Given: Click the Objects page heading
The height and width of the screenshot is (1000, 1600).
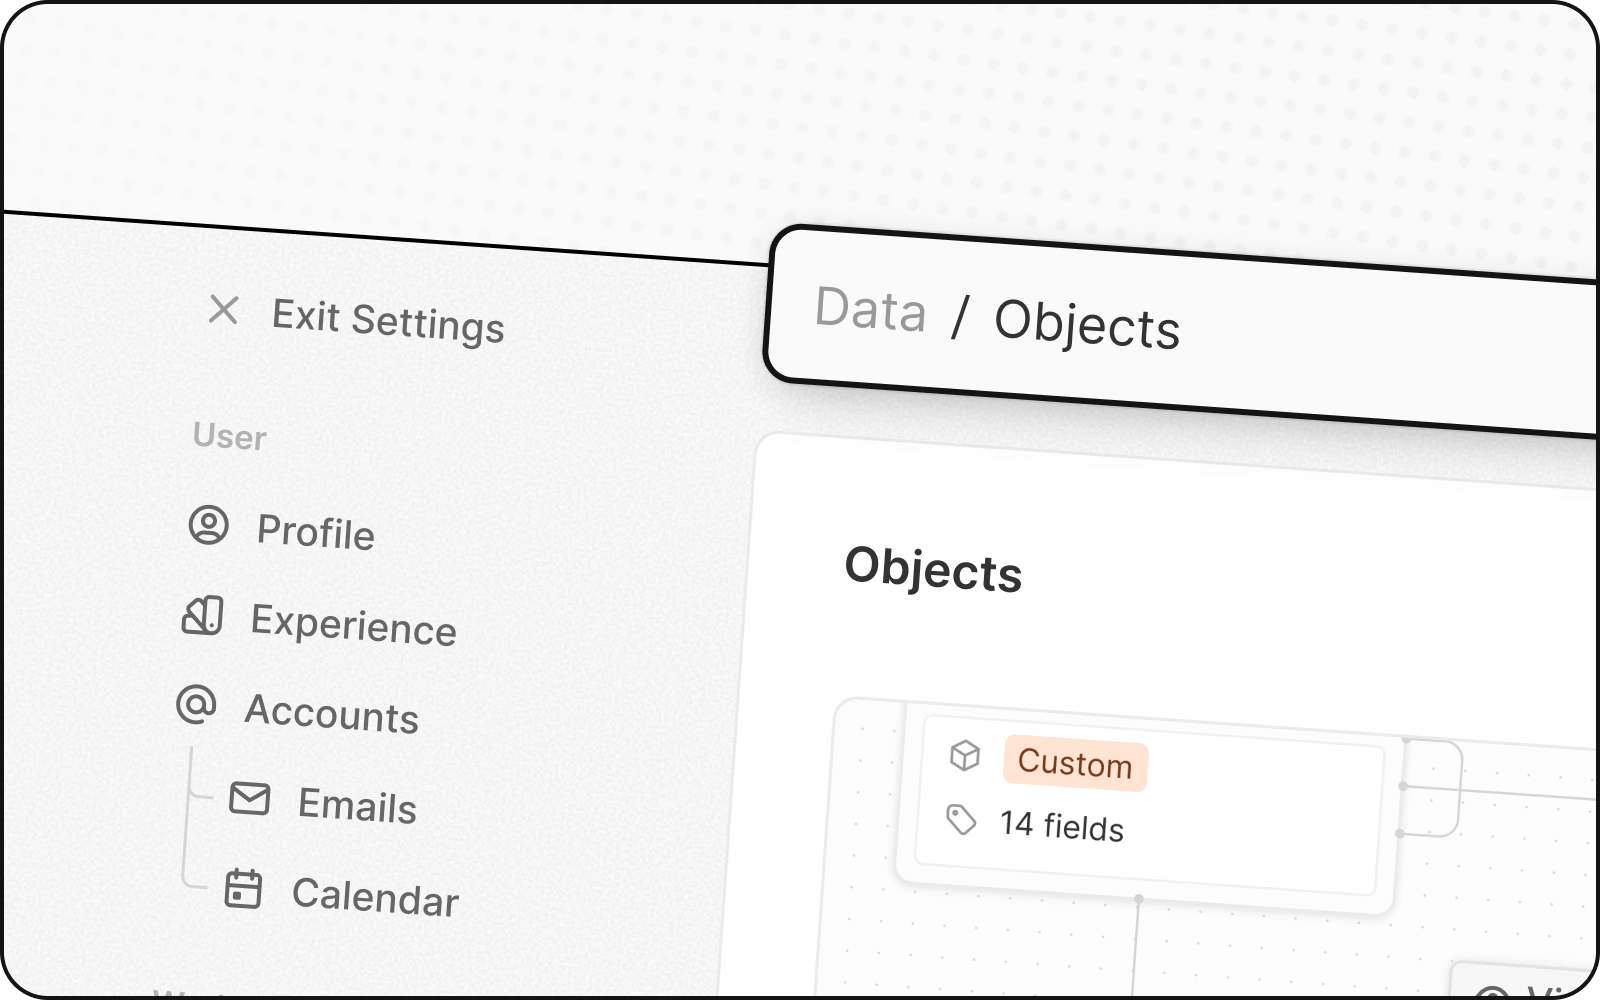Looking at the screenshot, I should pos(933,571).
